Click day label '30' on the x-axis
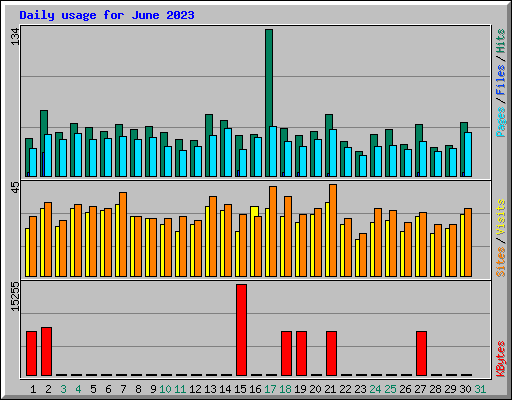512x400 pixels. 465,389
